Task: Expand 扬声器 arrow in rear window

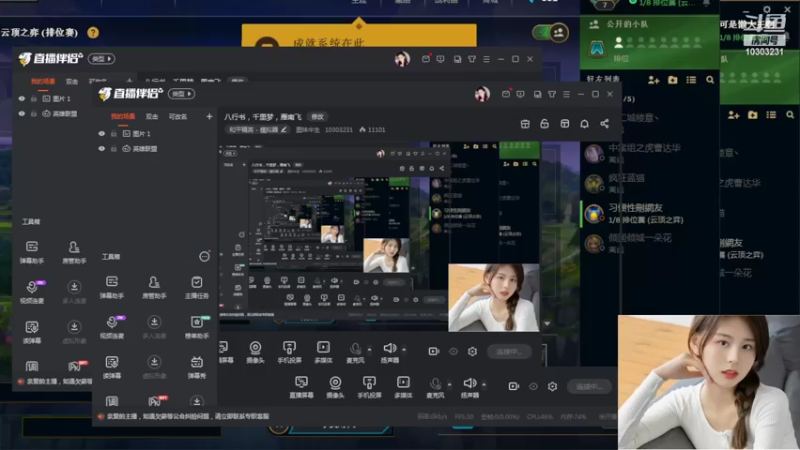Action: point(404,349)
